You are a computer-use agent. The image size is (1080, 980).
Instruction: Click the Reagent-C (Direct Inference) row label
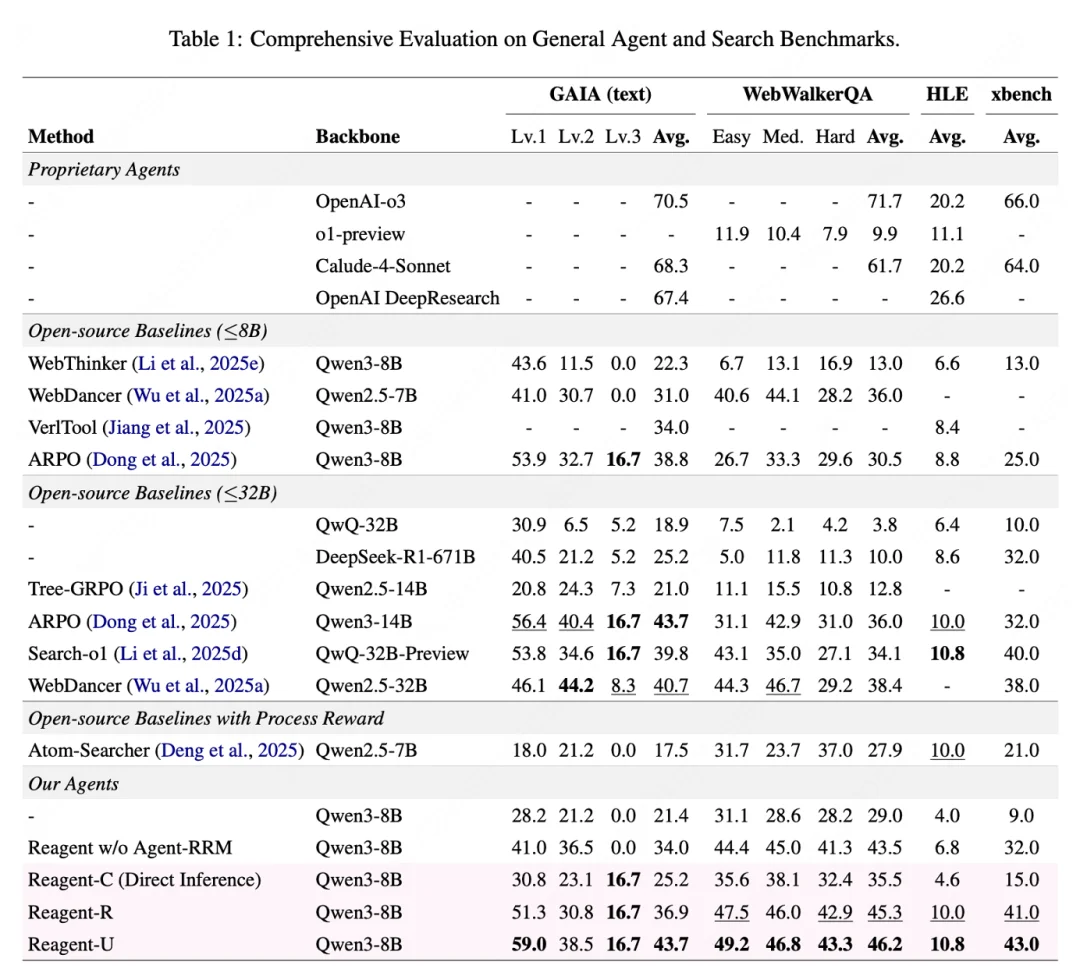click(x=144, y=880)
